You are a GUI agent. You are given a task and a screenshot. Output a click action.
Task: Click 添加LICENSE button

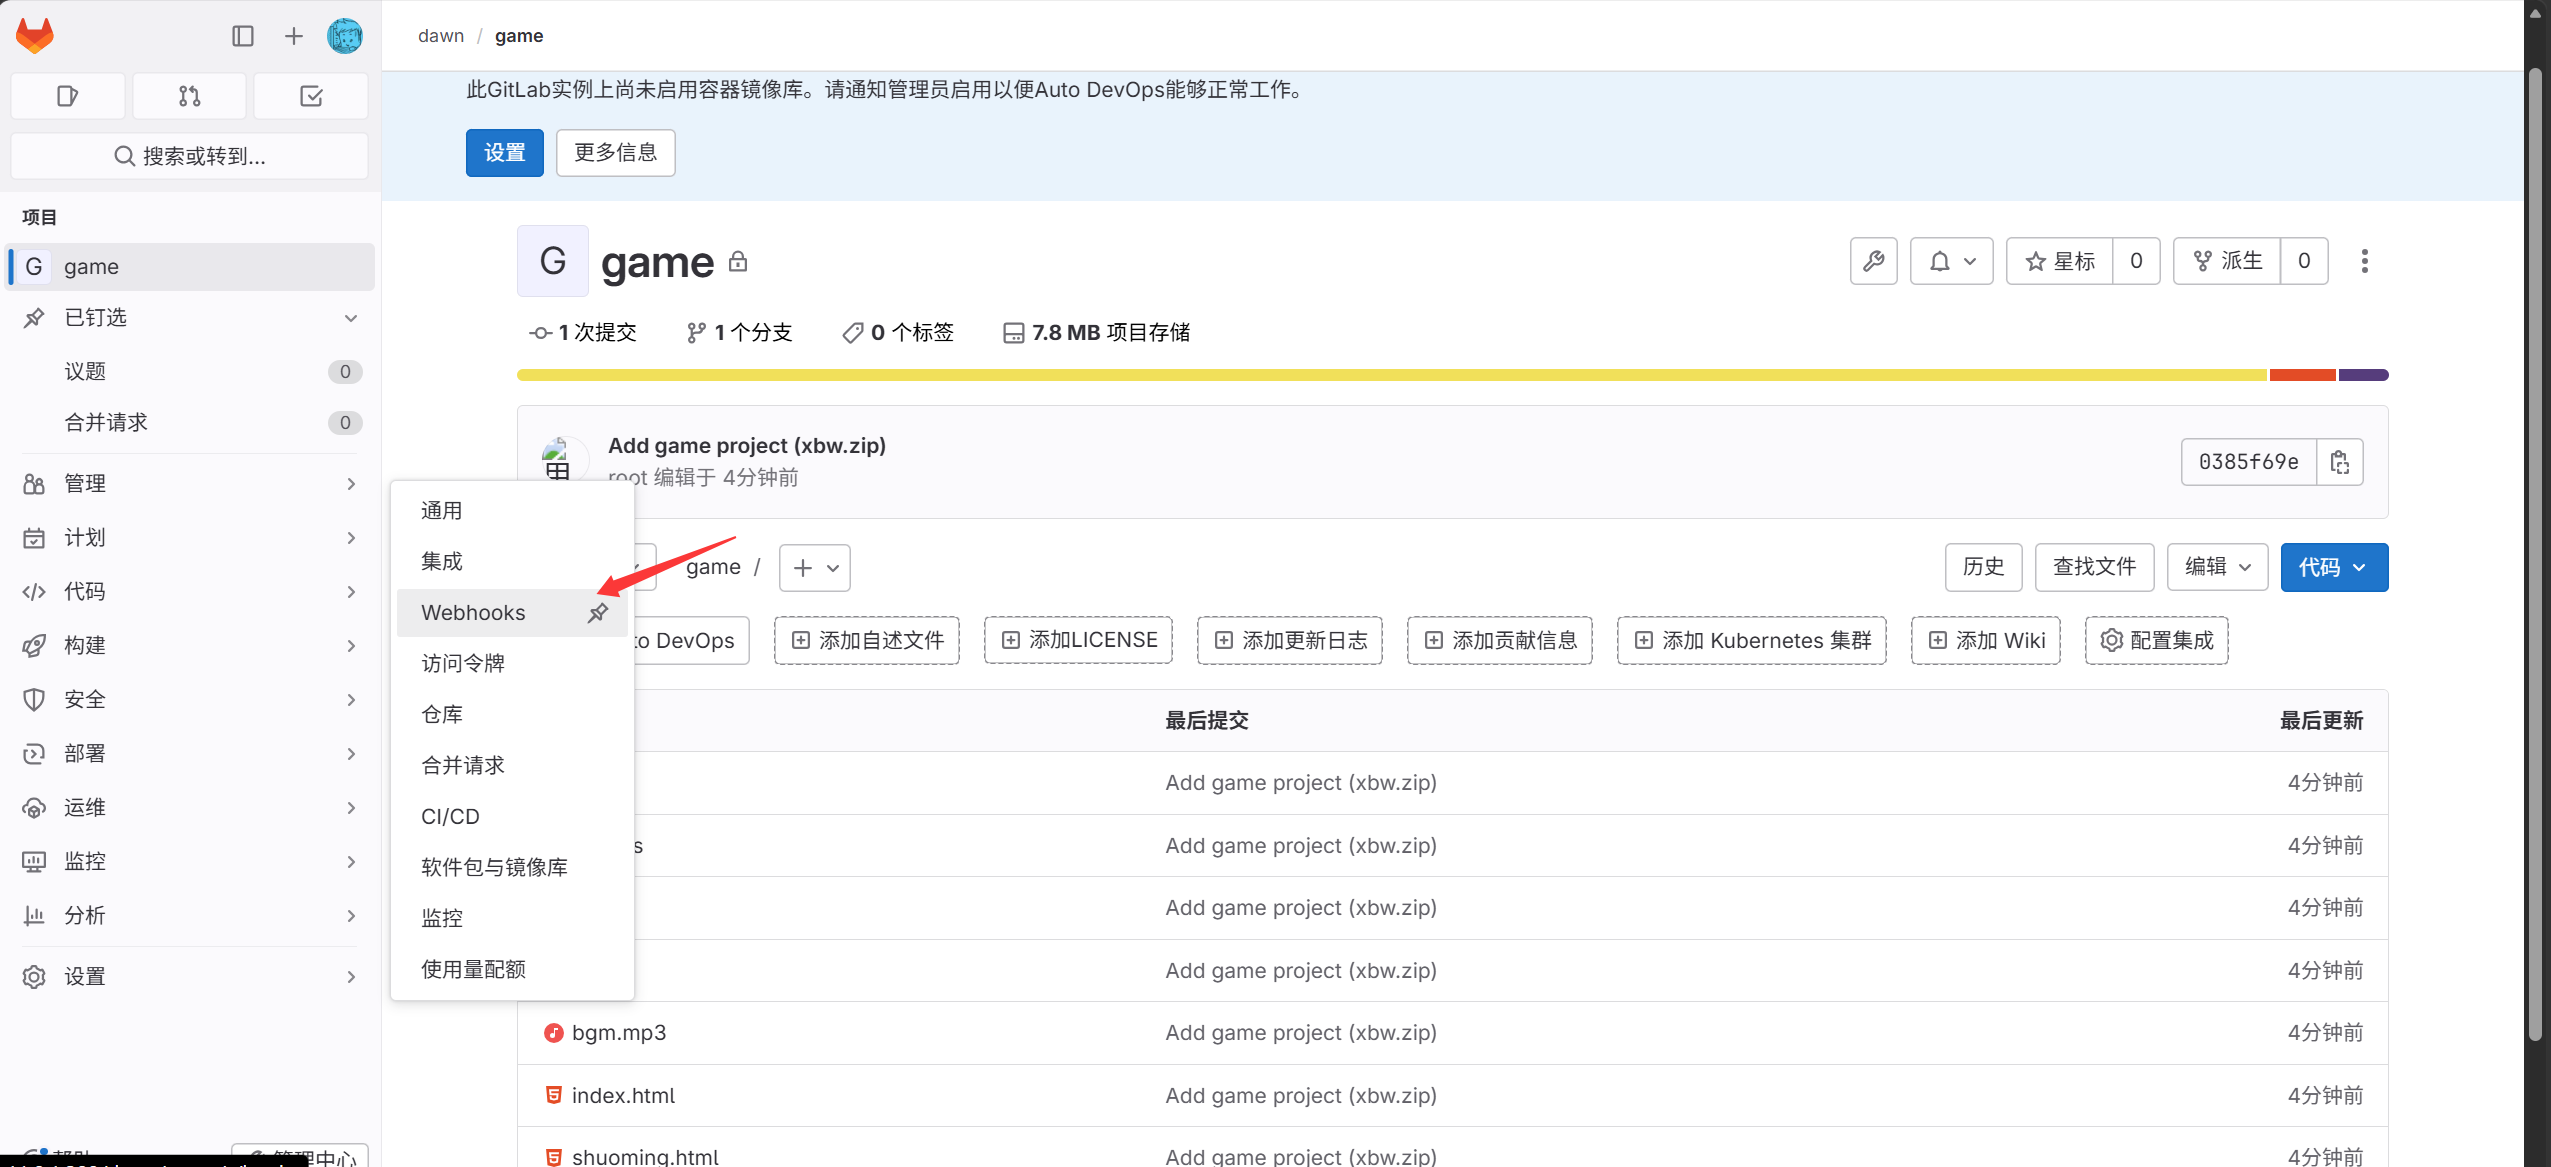[x=1078, y=640]
